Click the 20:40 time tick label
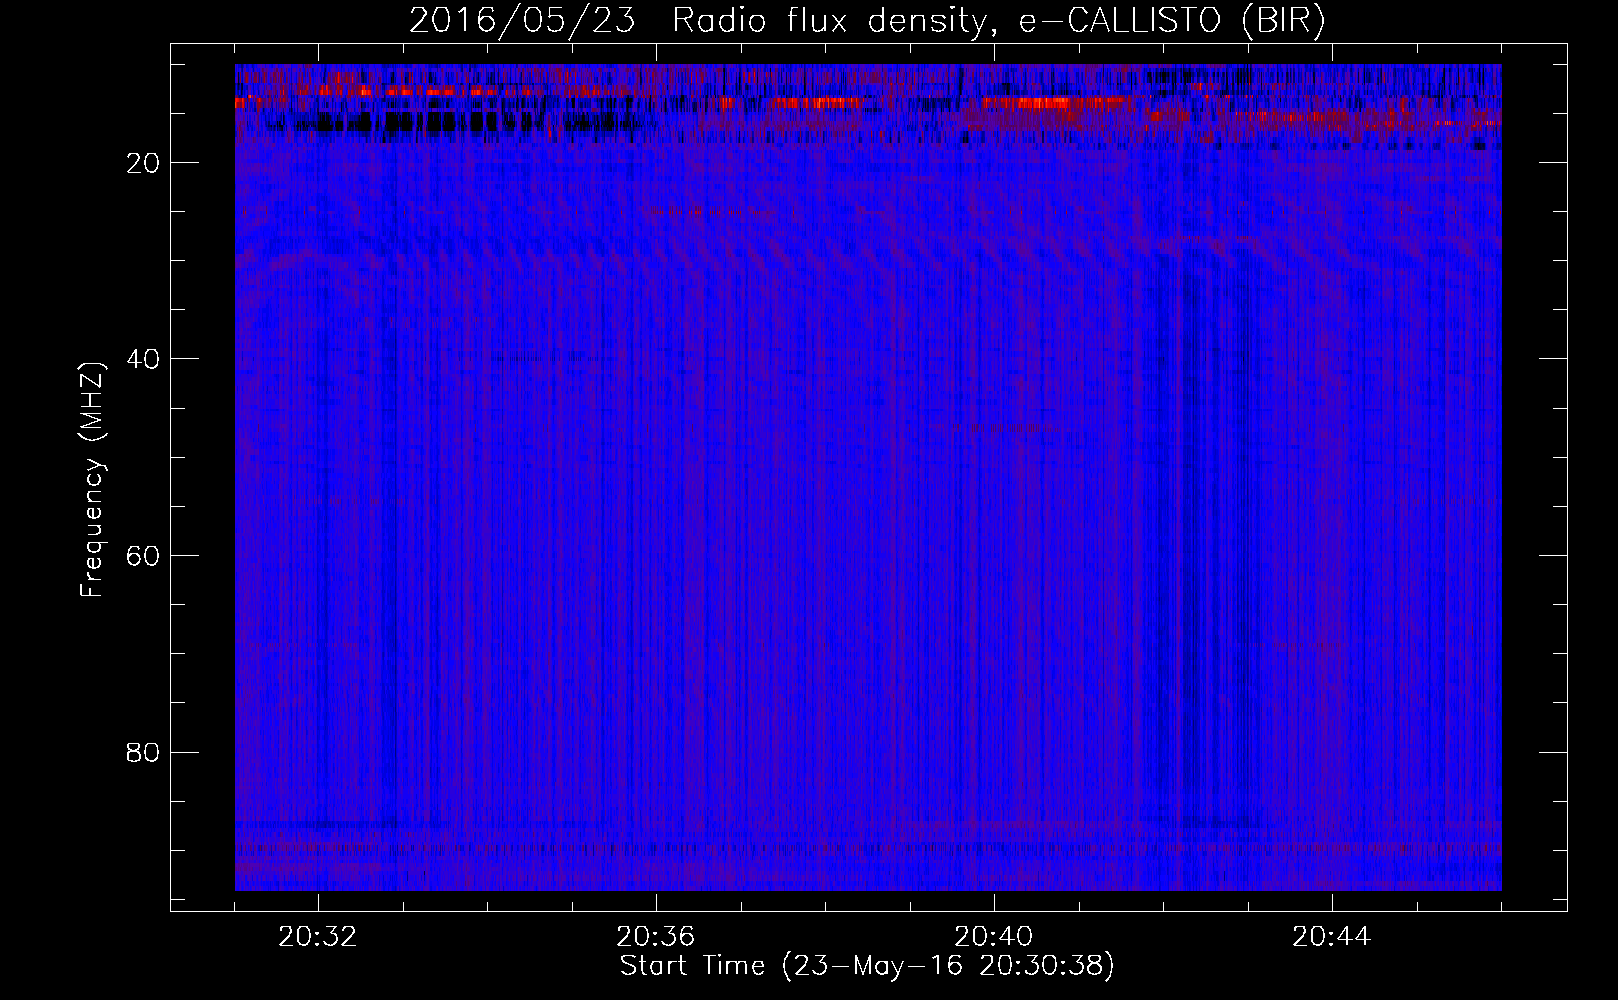This screenshot has height=1000, width=1618. pos(994,937)
